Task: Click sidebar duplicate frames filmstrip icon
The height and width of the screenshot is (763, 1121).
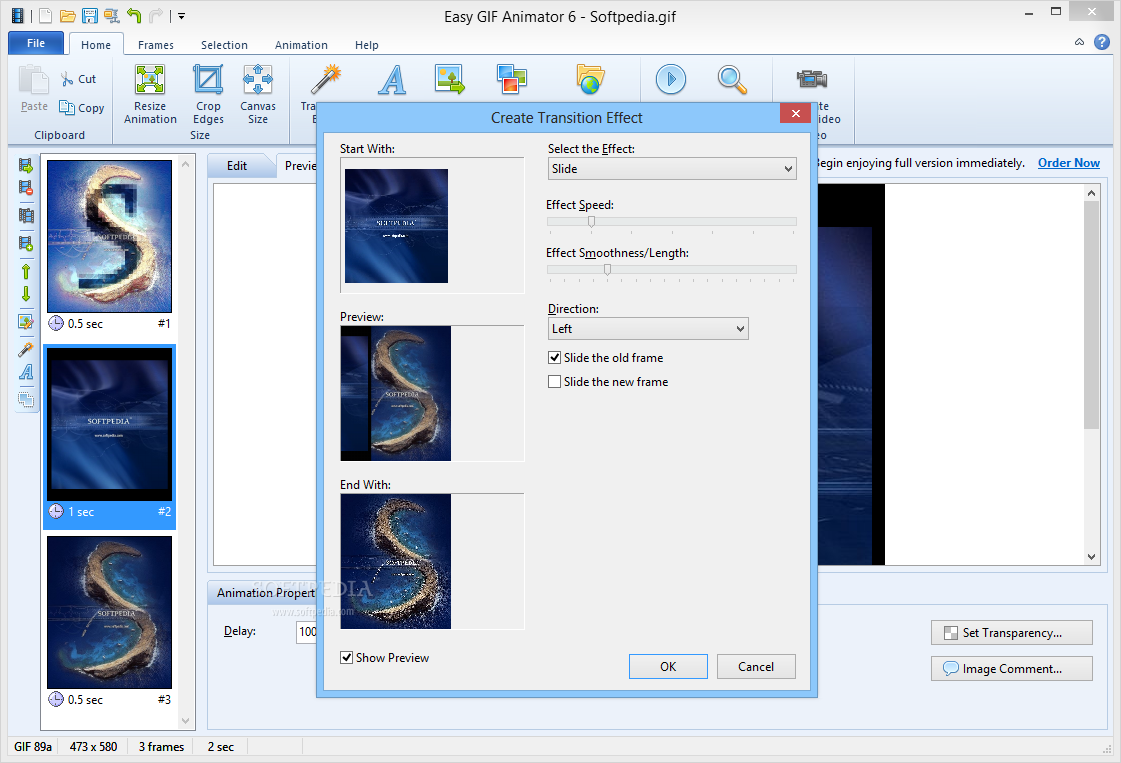Action: [x=26, y=215]
